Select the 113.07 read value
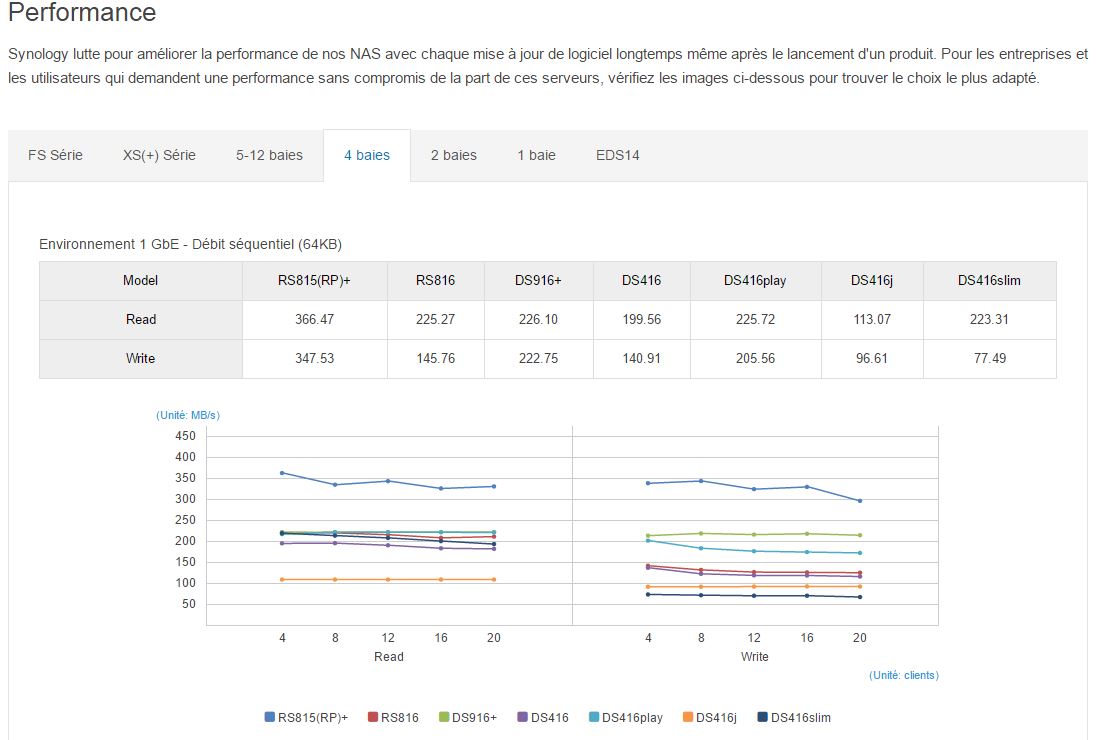Image resolution: width=1106 pixels, height=740 pixels. point(872,320)
